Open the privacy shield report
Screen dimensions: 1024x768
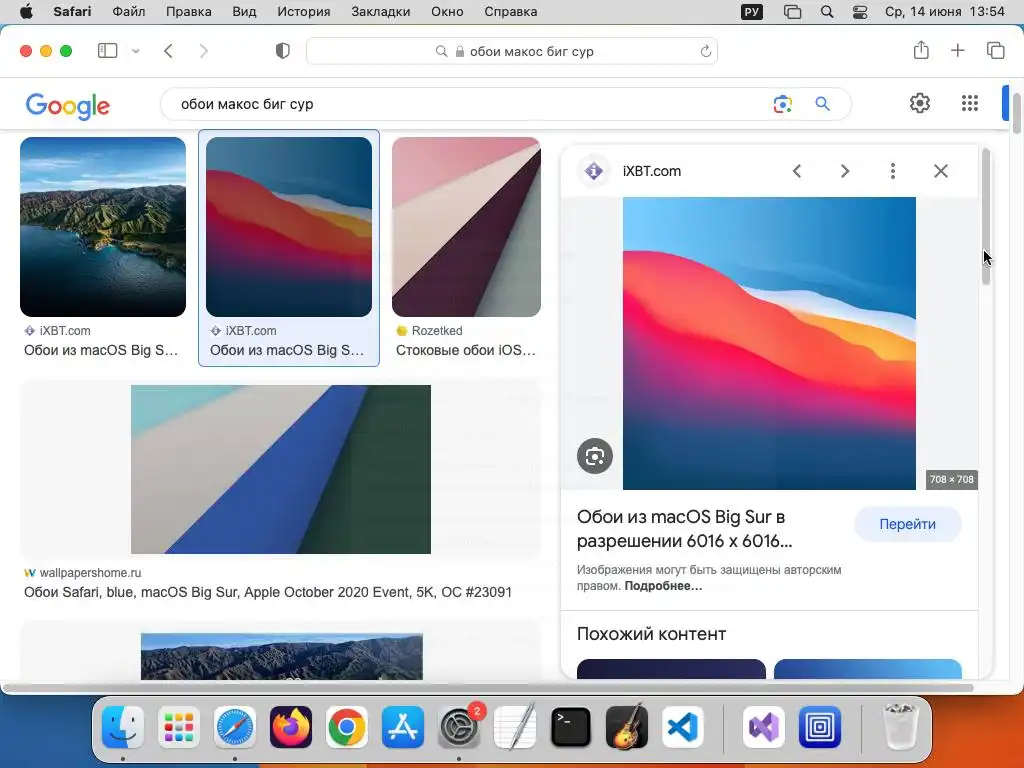[x=283, y=51]
